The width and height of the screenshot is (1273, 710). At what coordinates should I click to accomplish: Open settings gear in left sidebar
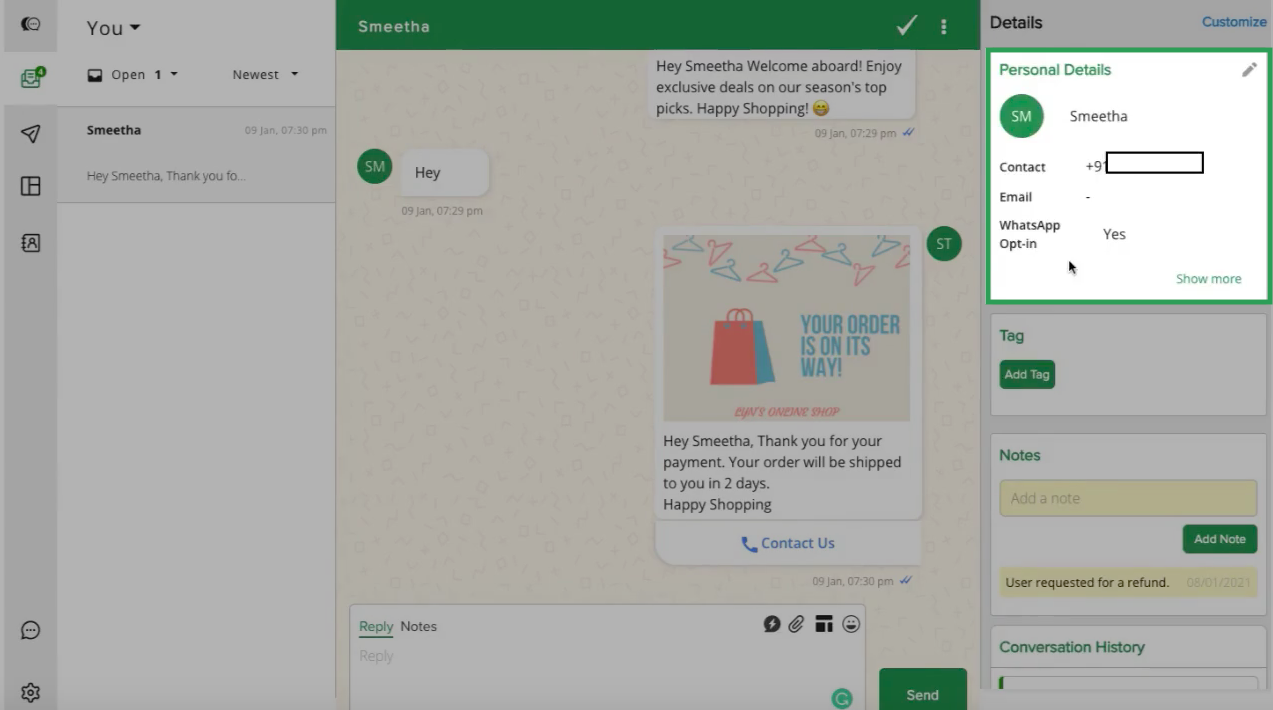pyautogui.click(x=31, y=692)
